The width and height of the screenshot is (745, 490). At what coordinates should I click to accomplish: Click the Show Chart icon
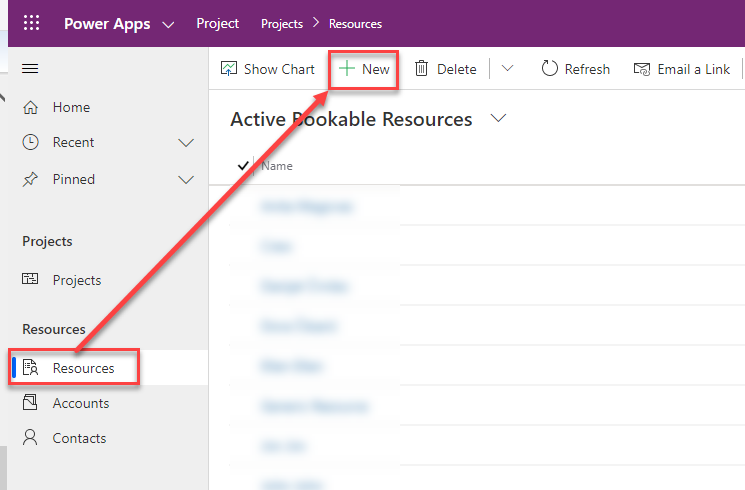[229, 69]
